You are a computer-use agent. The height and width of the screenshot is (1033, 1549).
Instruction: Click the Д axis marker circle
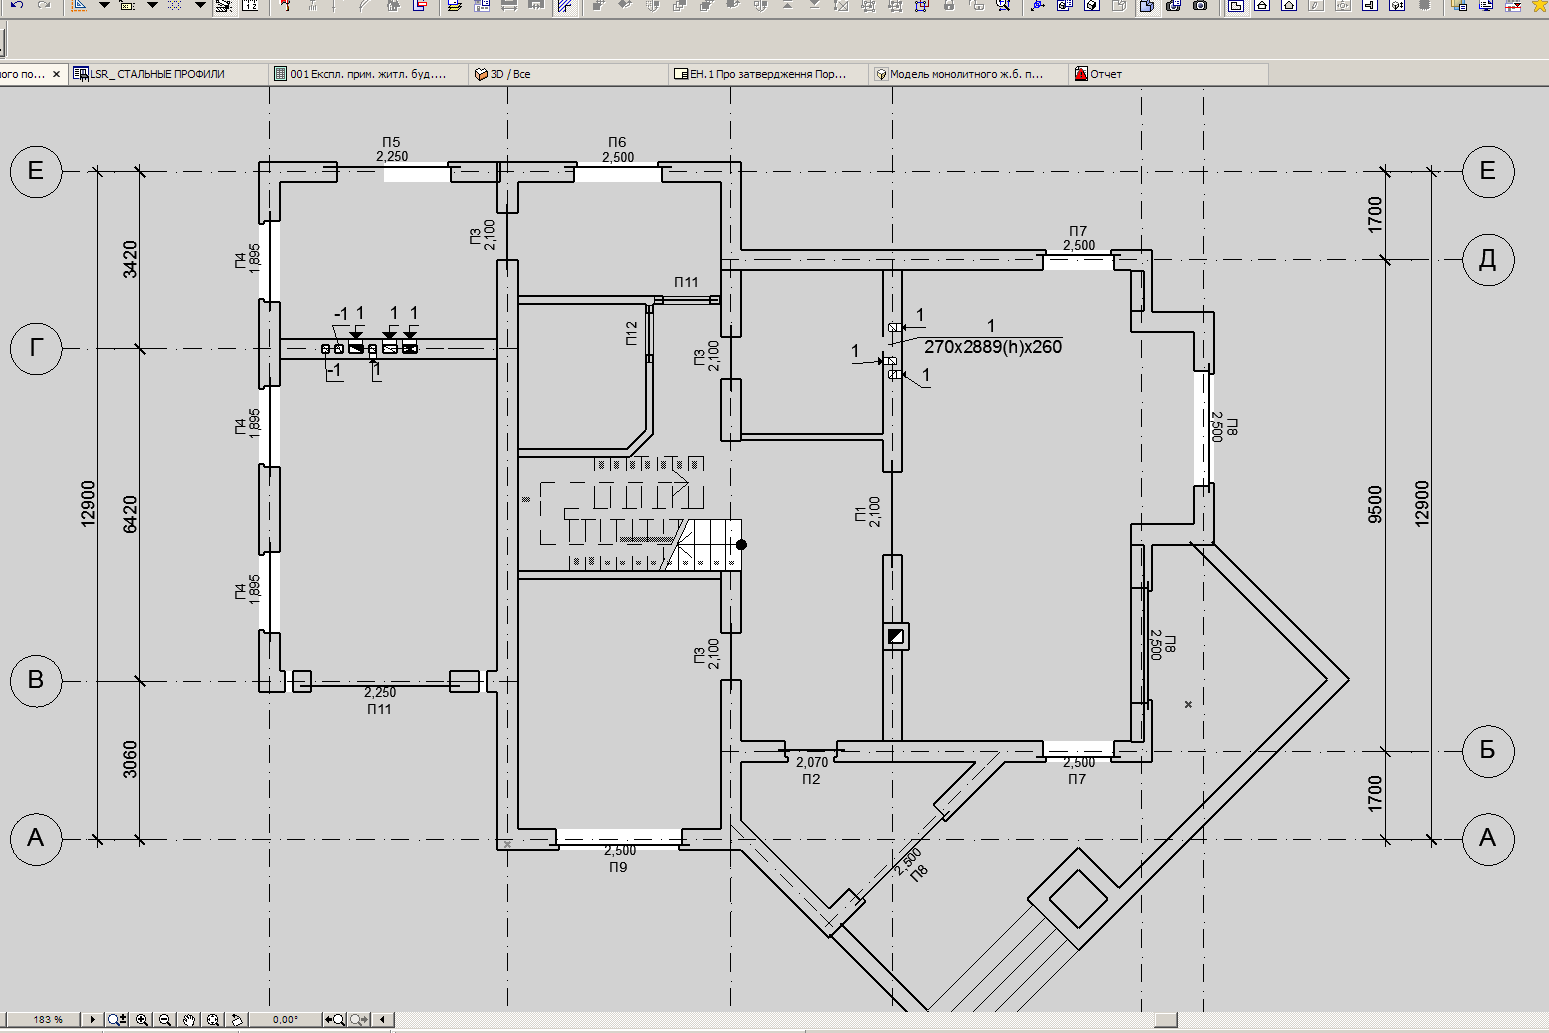pos(1488,260)
